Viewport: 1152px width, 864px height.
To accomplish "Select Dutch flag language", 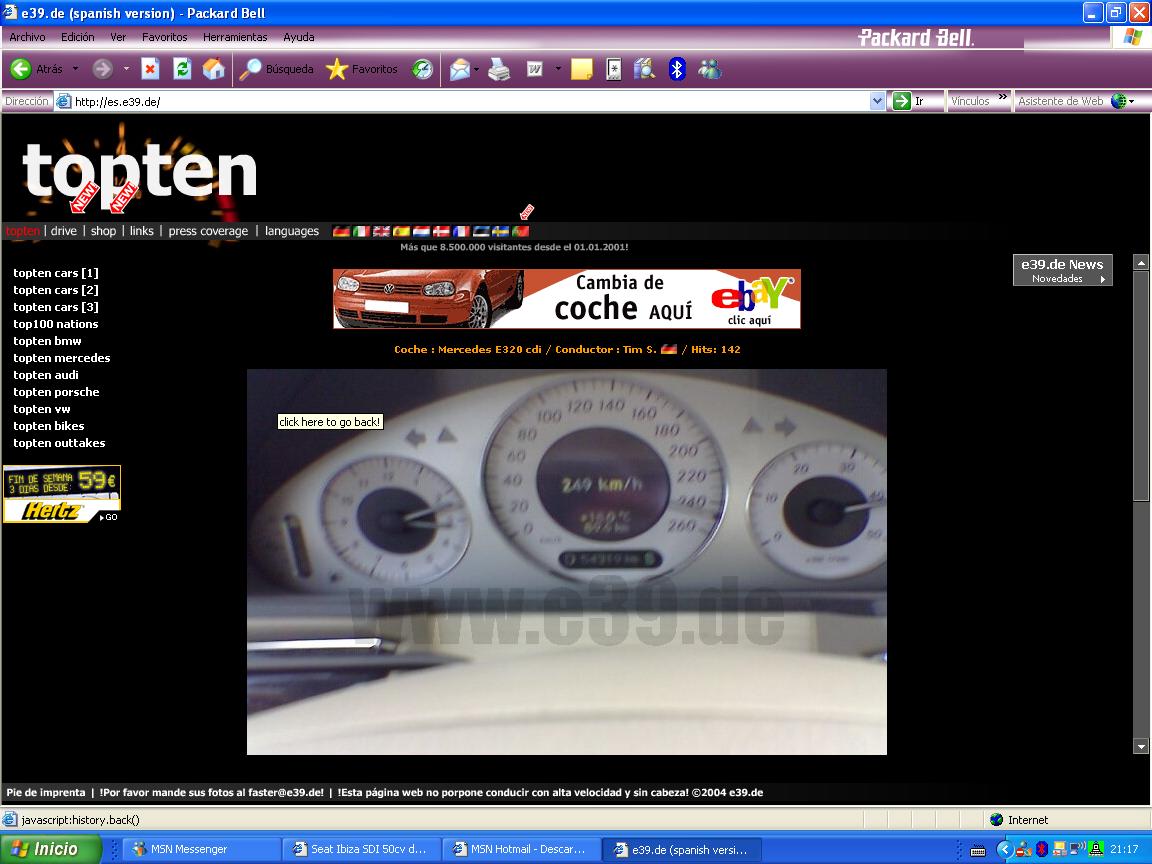I will tap(421, 231).
